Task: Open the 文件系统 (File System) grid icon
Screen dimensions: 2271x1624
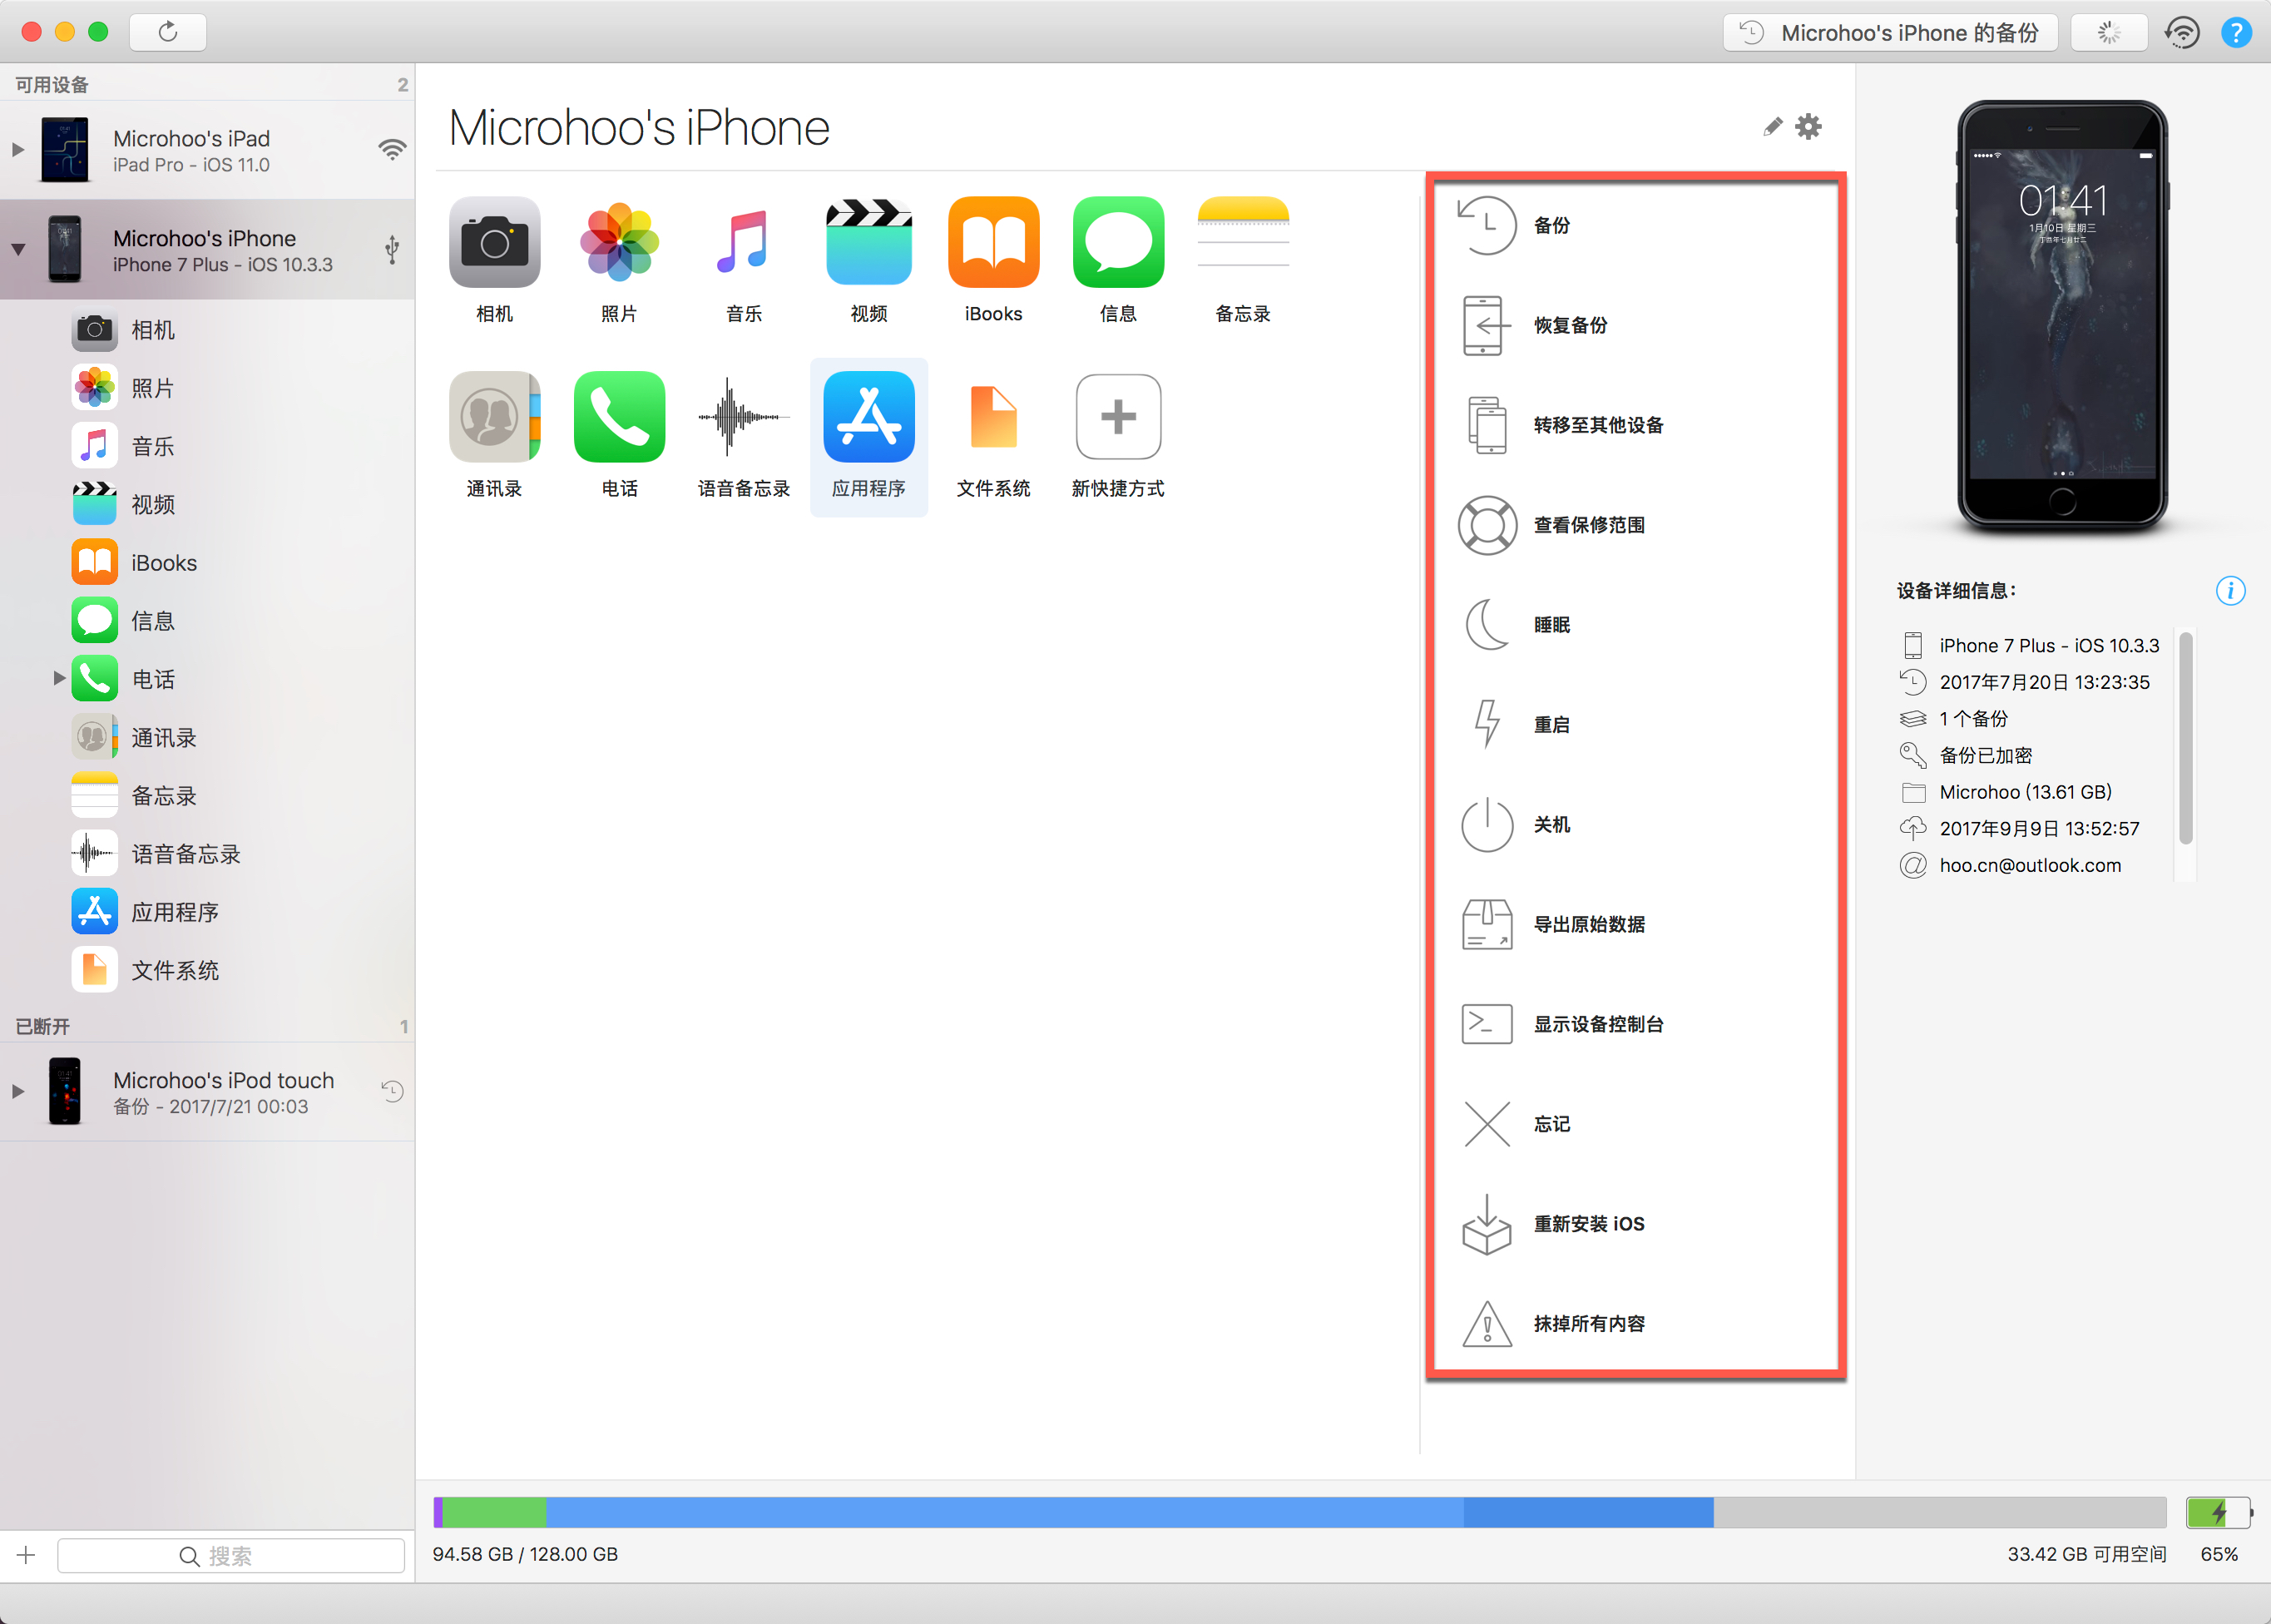Action: 993,417
